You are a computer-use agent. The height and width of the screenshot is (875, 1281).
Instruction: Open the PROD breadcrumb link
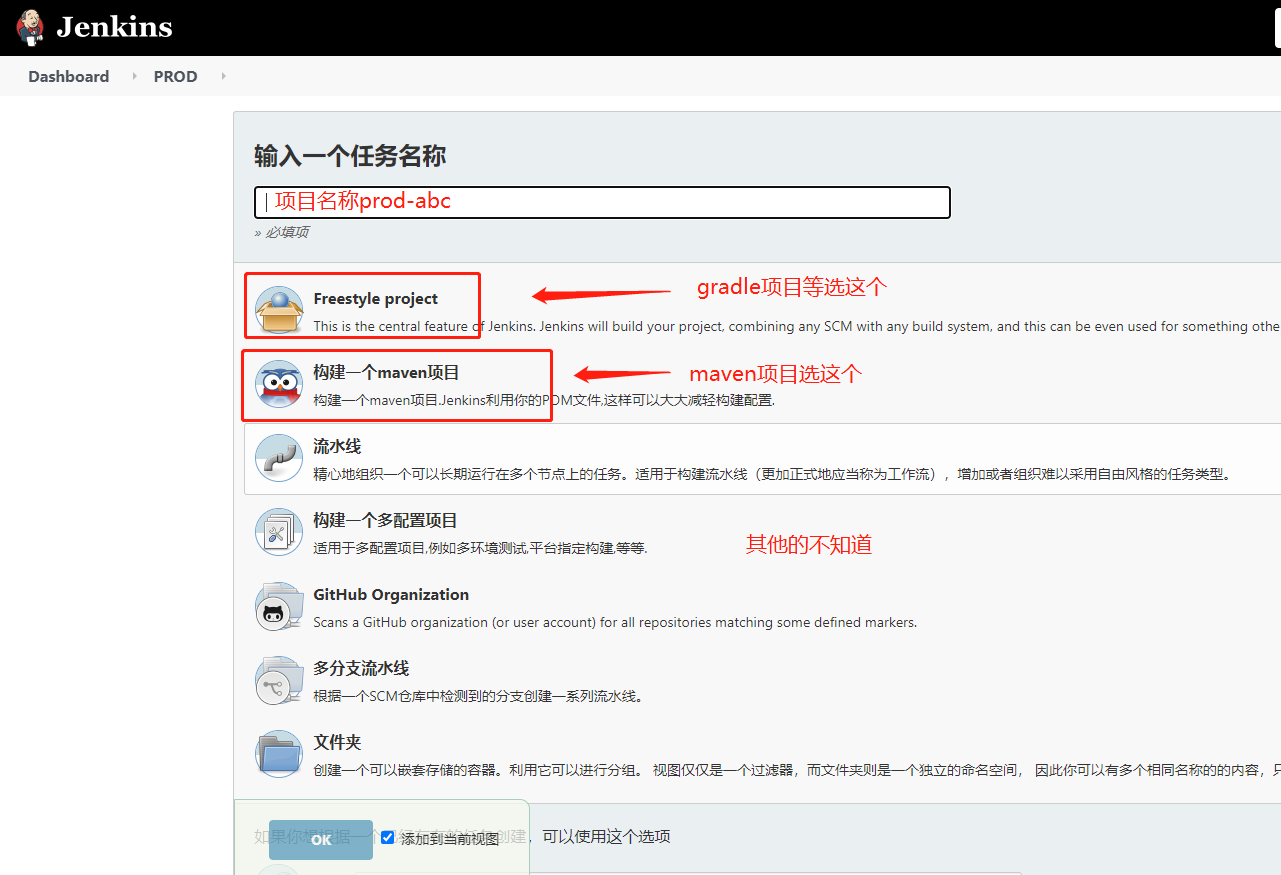[x=175, y=76]
